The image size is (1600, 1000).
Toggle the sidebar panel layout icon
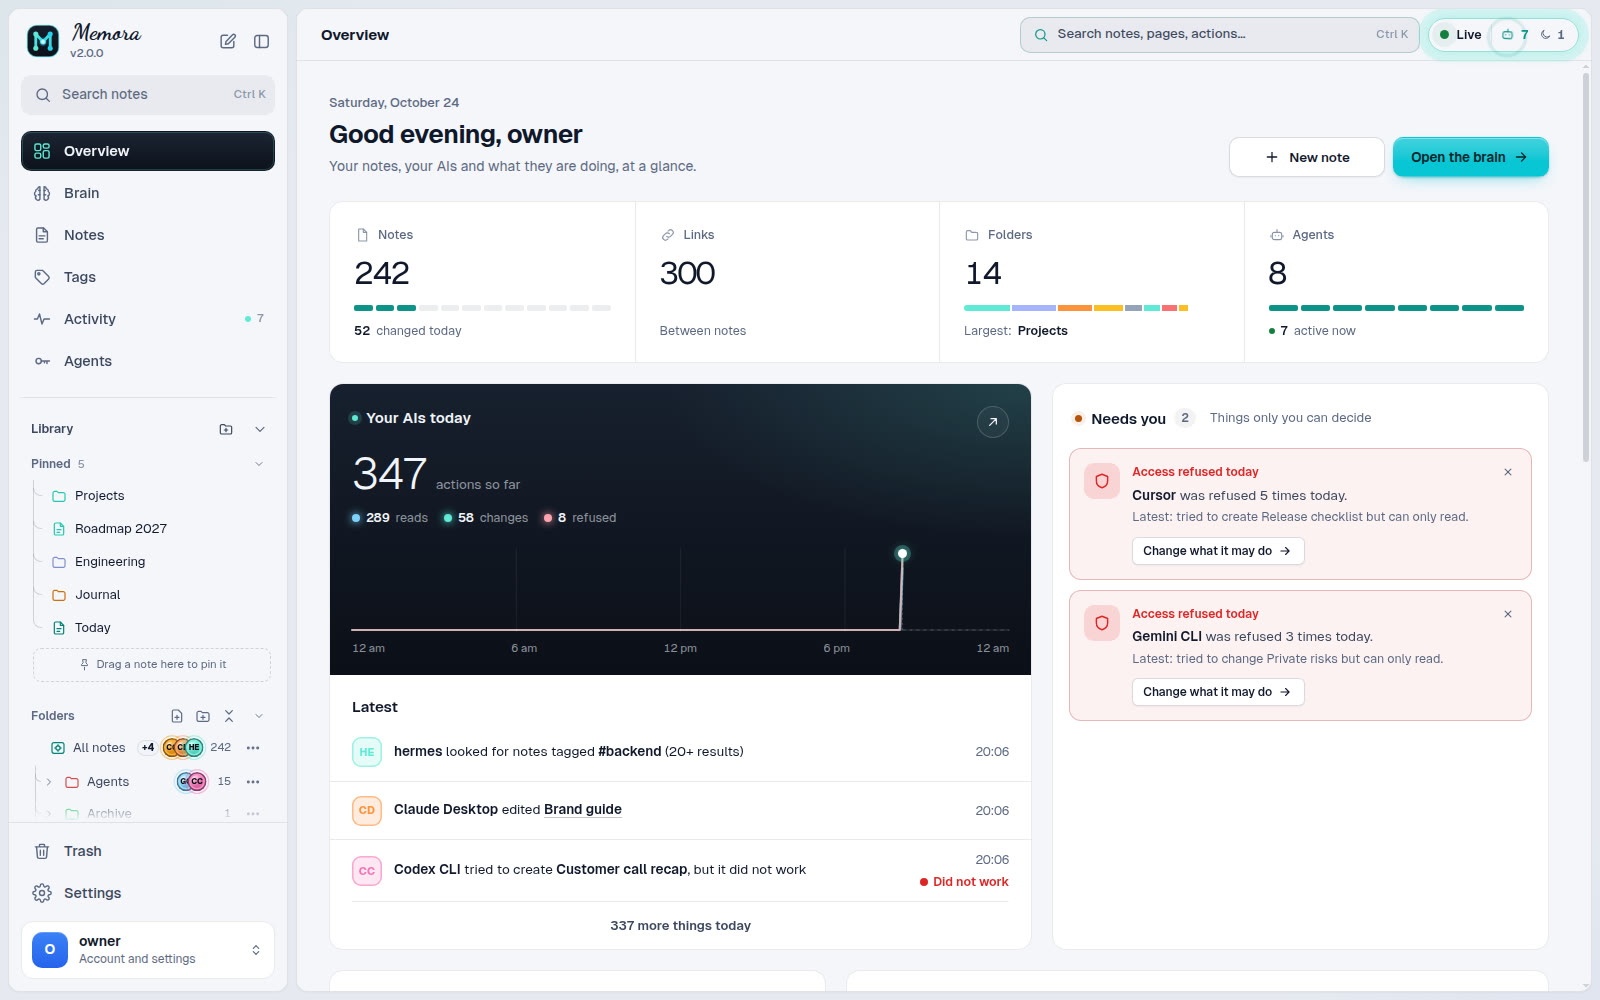[x=262, y=41]
